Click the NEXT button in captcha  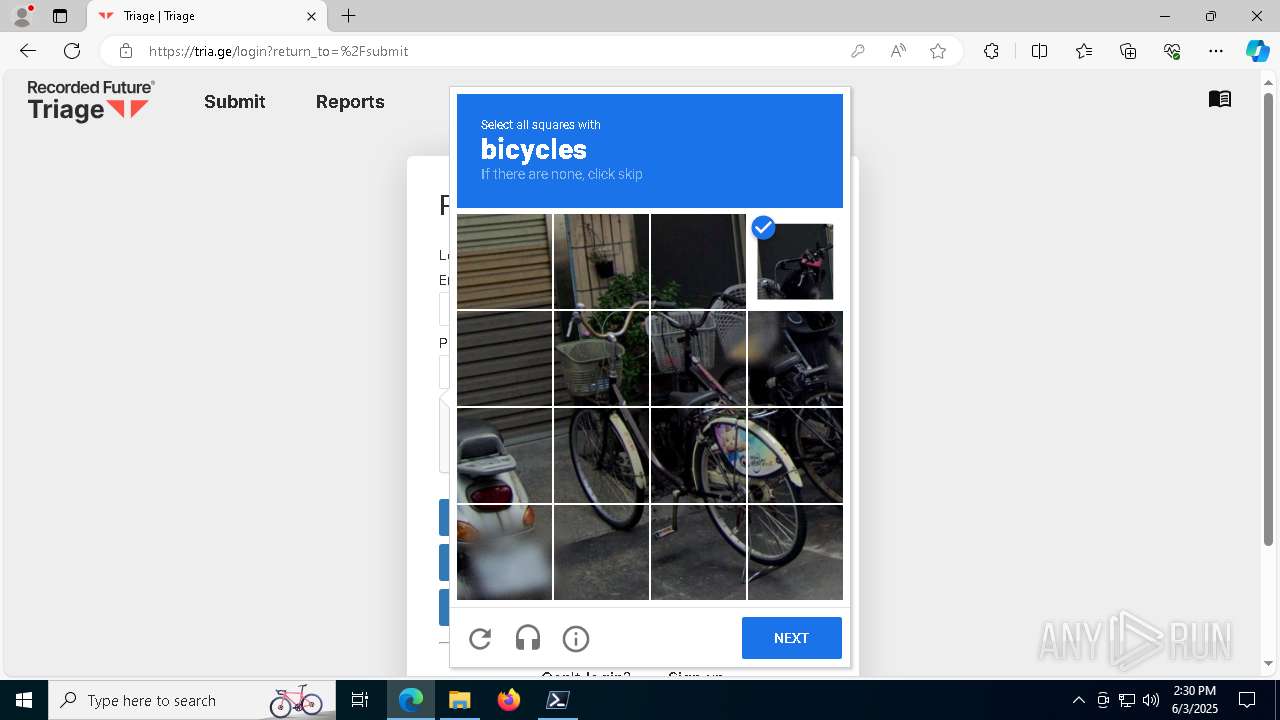tap(791, 638)
